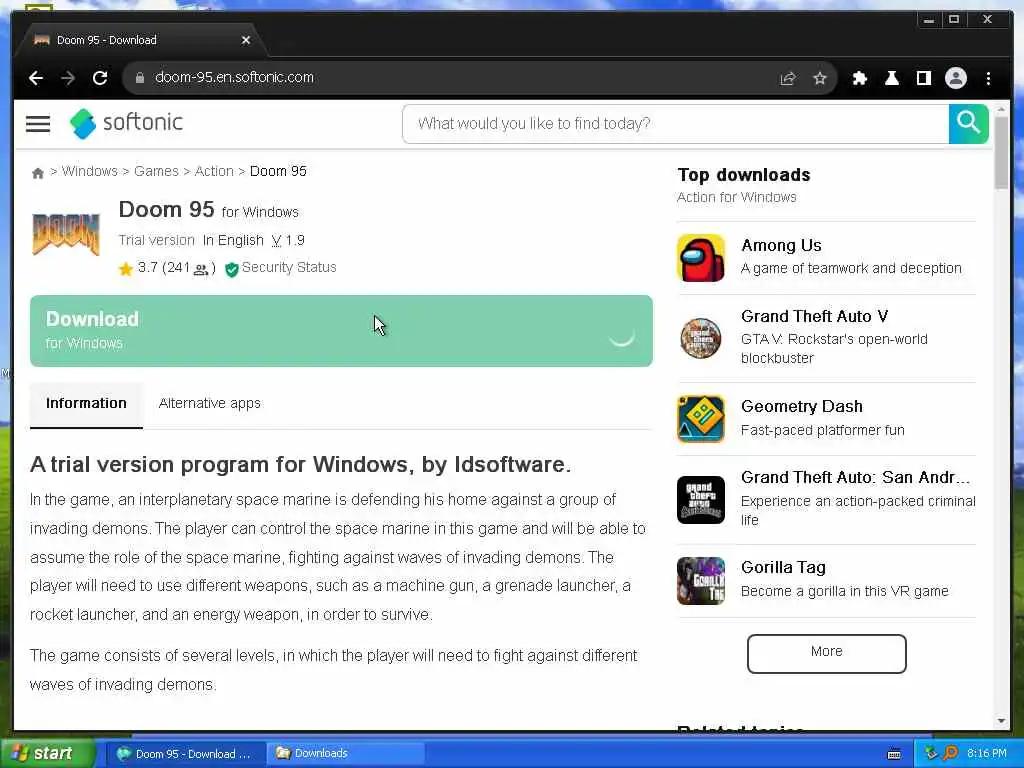Click the page's vertical scrollbar thumb
The height and width of the screenshot is (768, 1024).
pos(1001,153)
